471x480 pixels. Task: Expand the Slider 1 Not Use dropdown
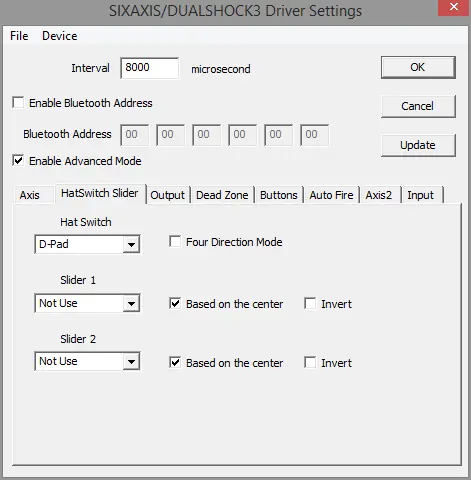pyautogui.click(x=131, y=304)
